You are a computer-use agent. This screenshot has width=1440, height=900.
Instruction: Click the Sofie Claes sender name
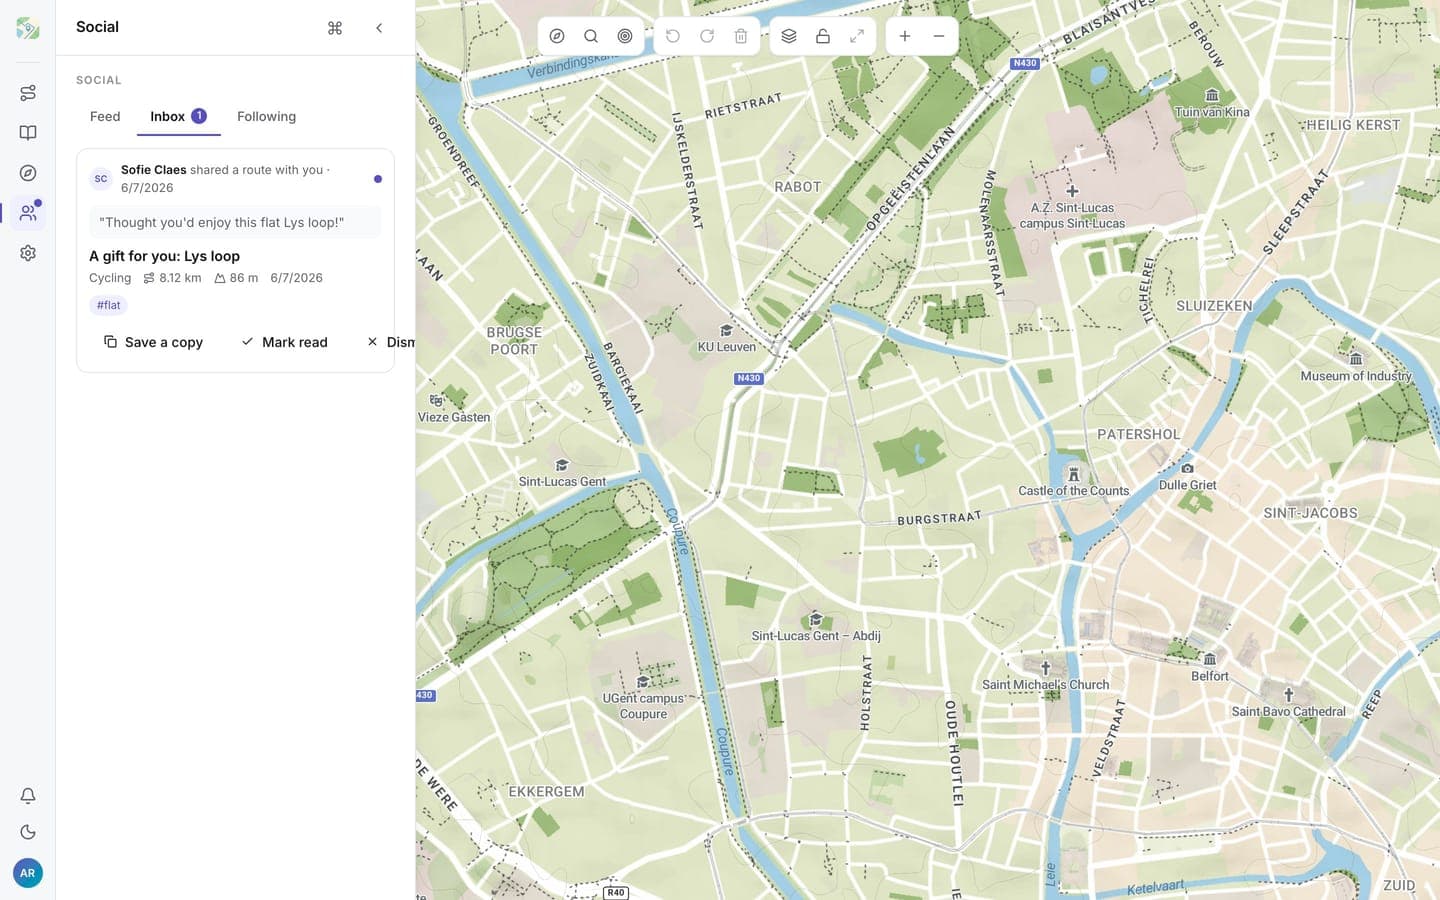(154, 170)
